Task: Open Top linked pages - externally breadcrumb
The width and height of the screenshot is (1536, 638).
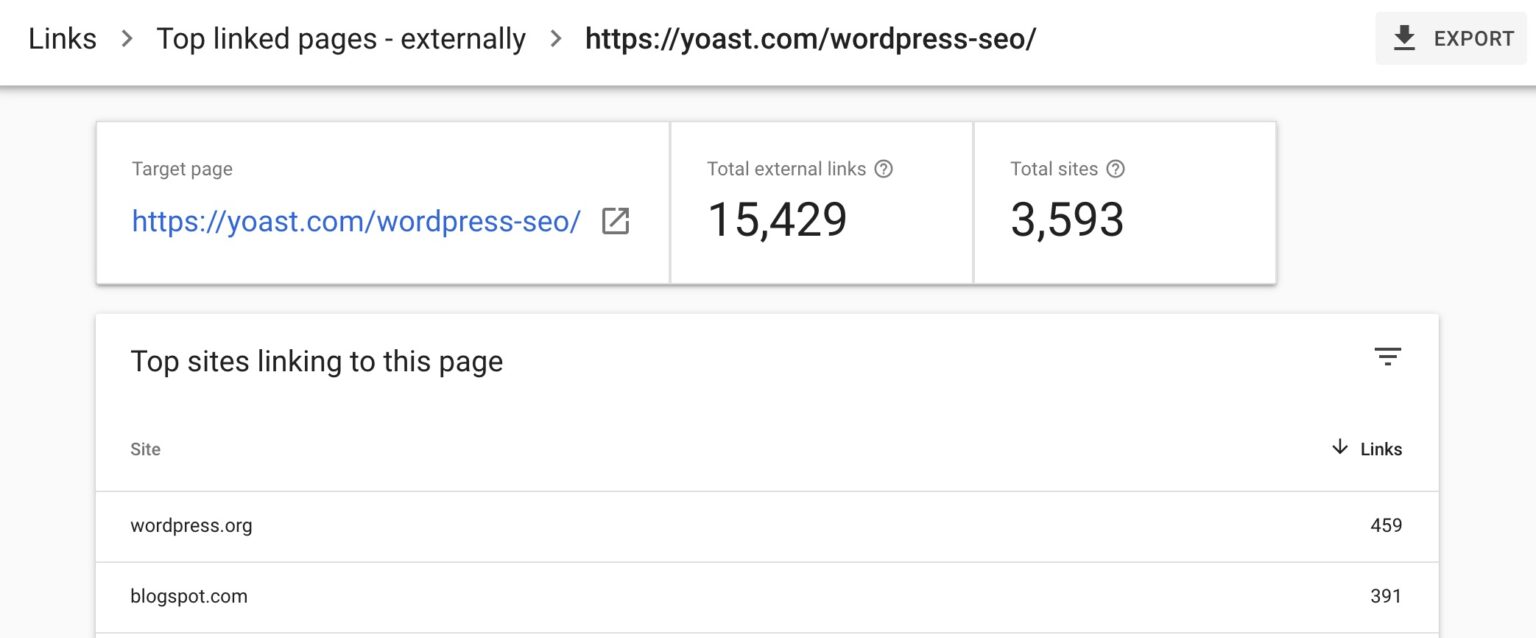Action: coord(341,39)
